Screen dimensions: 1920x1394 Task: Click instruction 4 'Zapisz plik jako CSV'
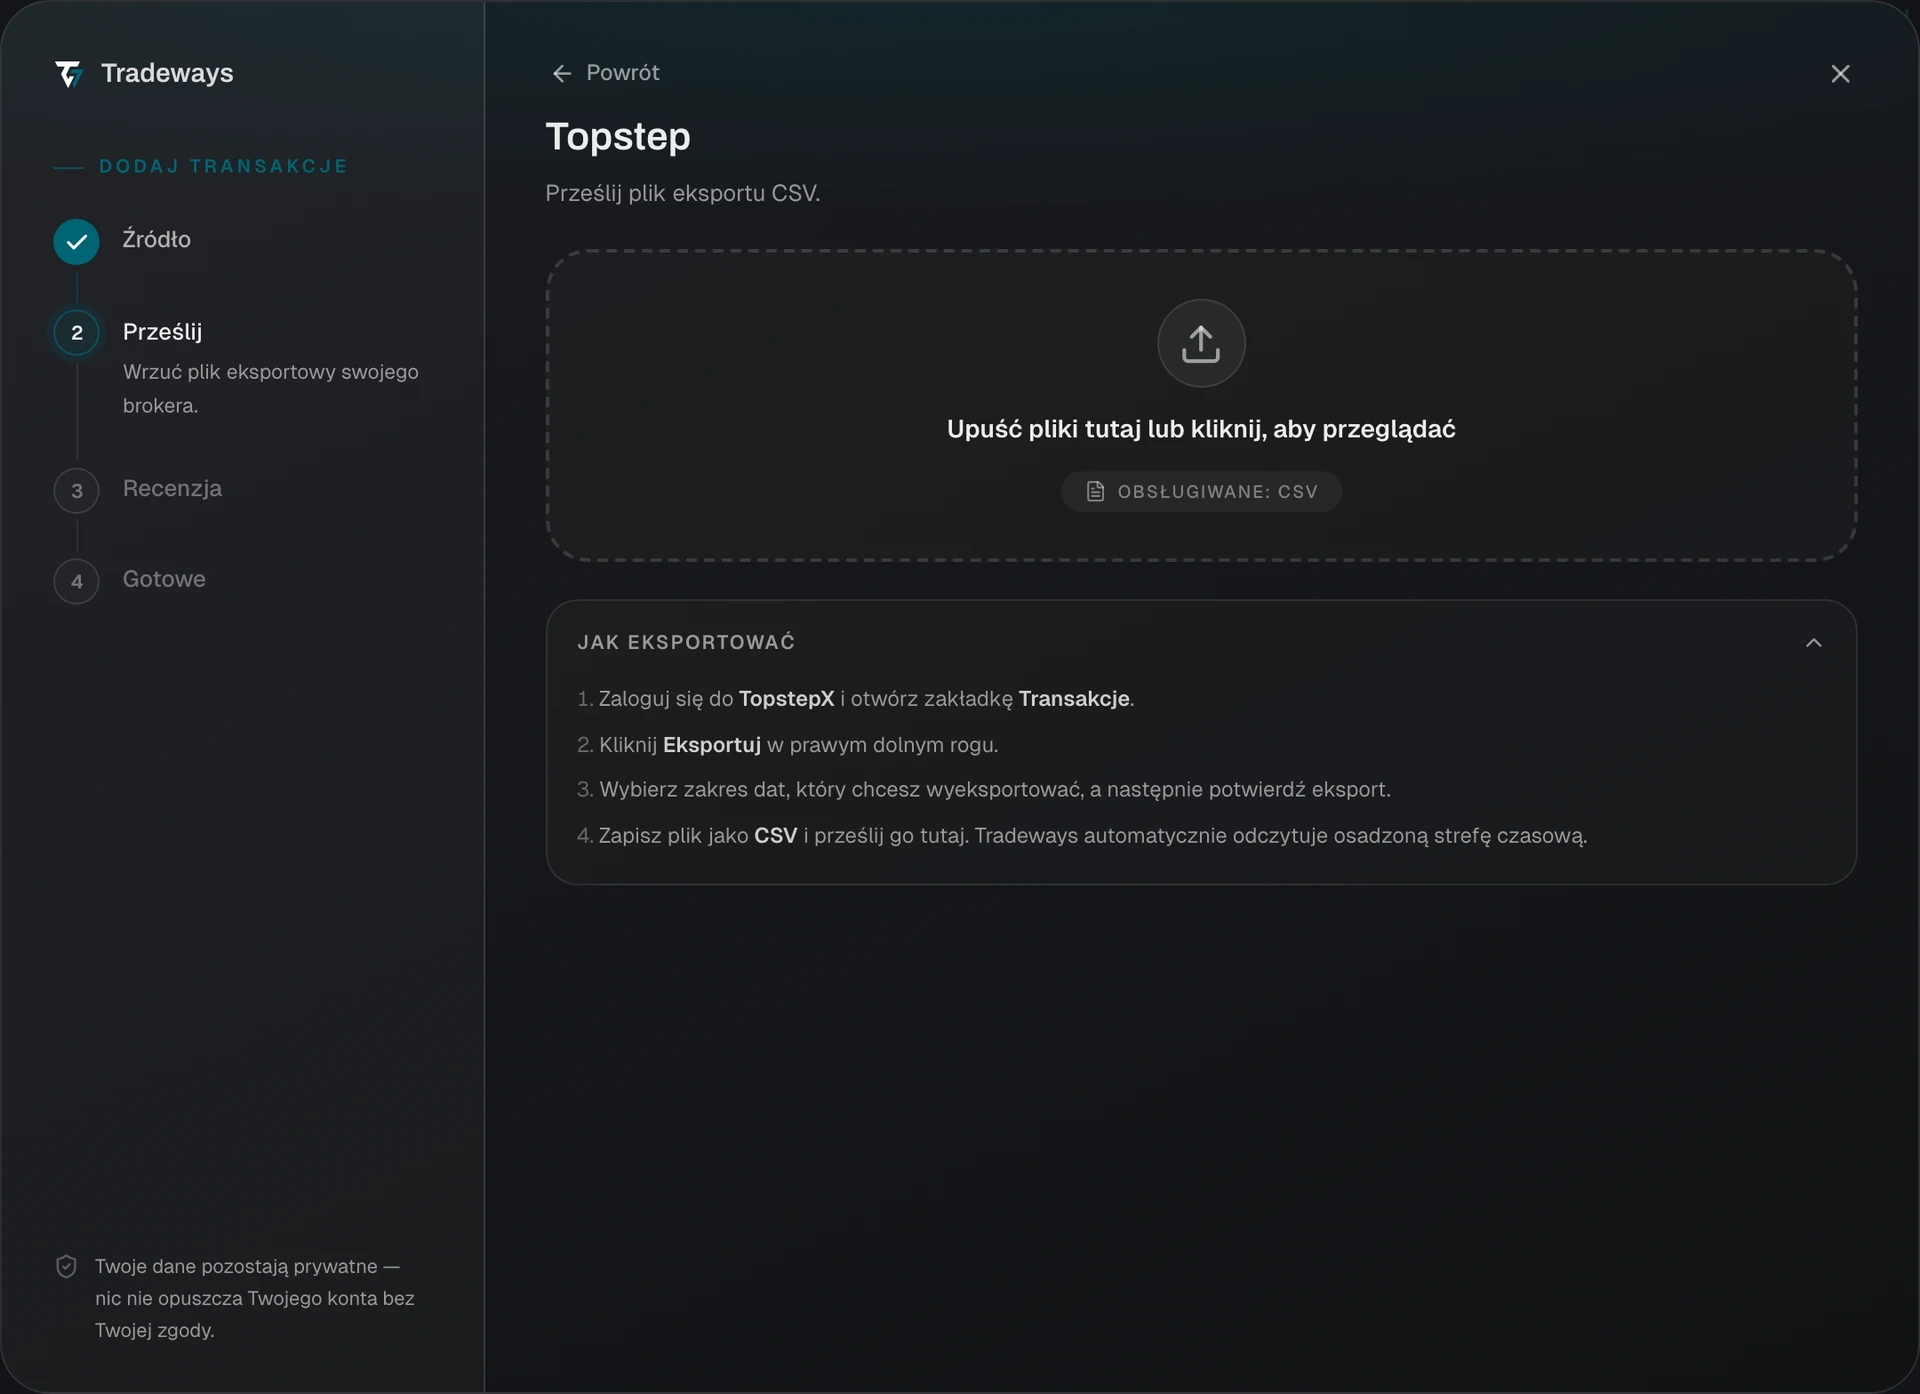pyautogui.click(x=1082, y=836)
